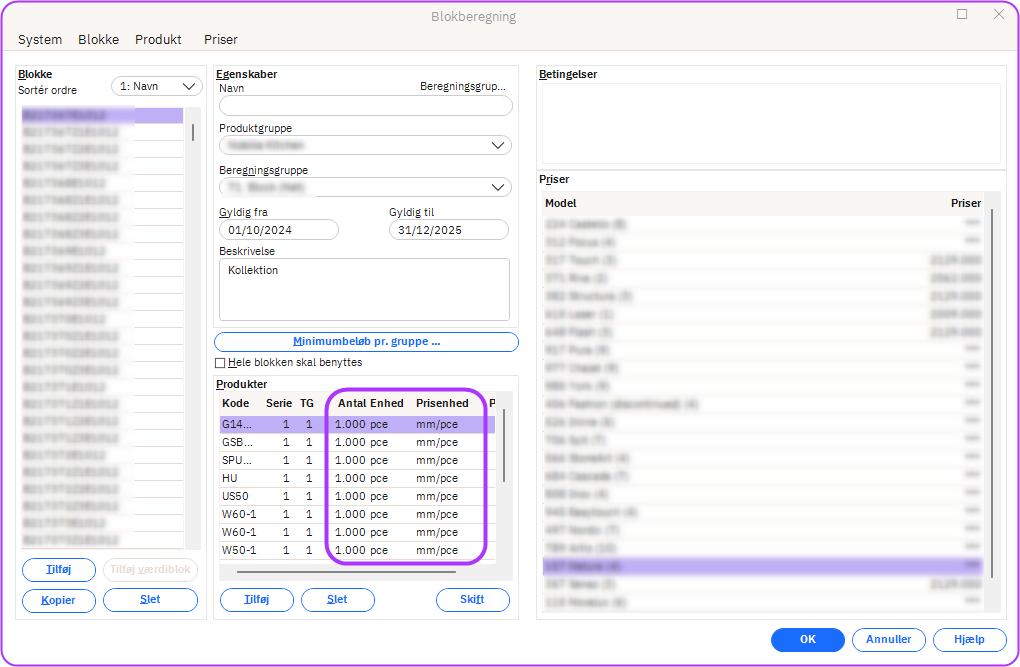Screen dimensions: 1020x667
Task: Click the Minimumbeløb pr. gruppe button
Action: (x=366, y=342)
